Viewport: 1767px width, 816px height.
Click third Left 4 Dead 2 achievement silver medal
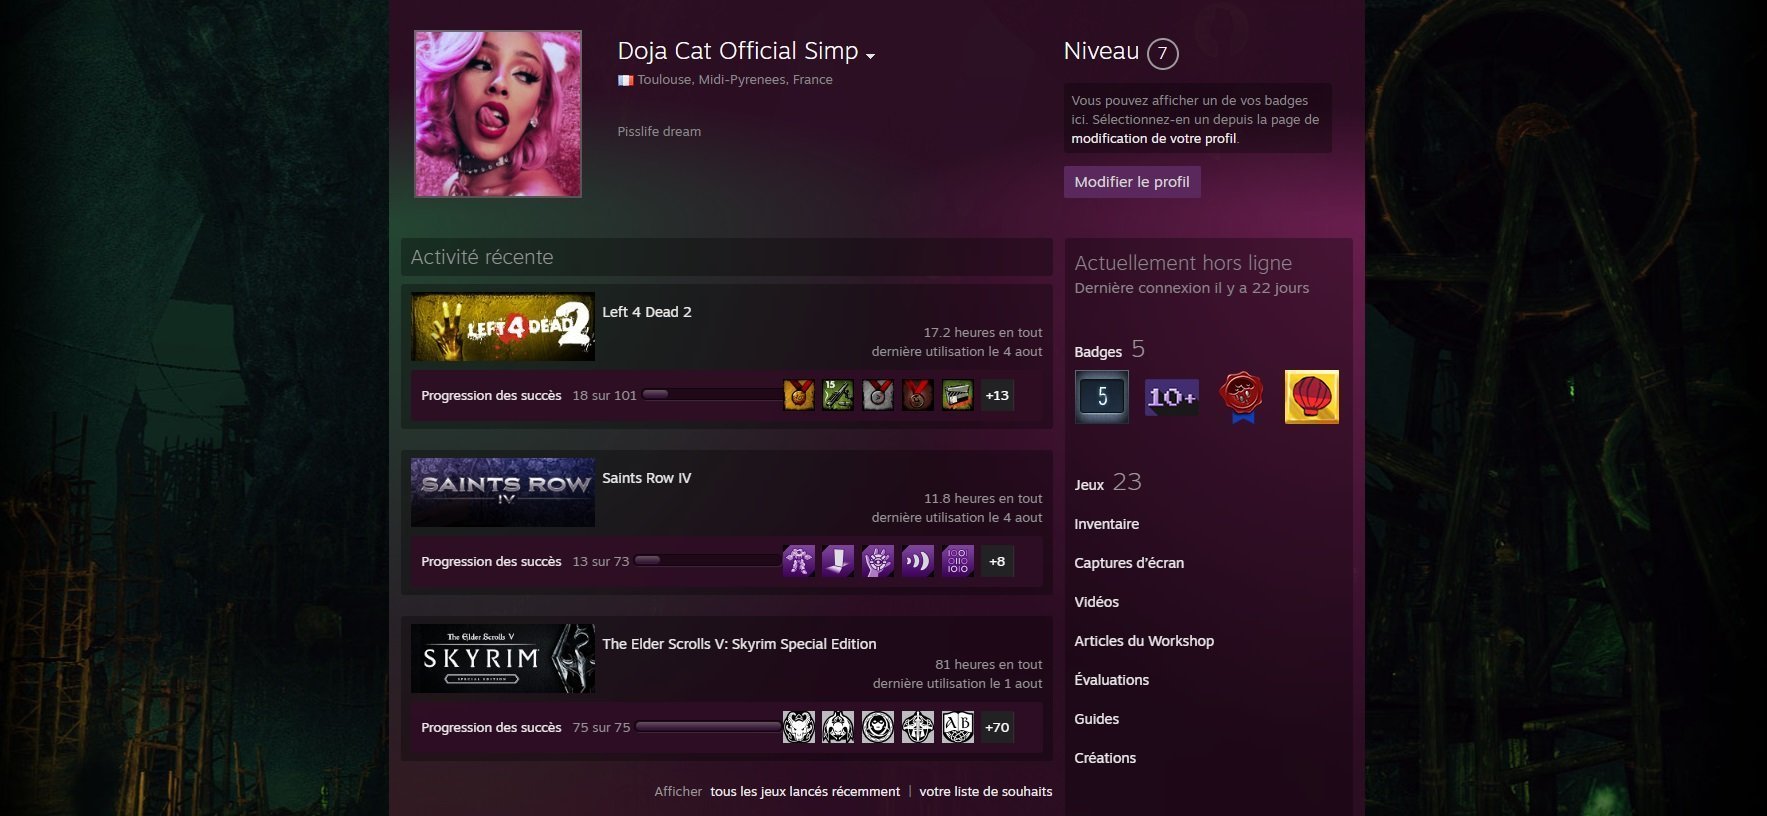pos(878,395)
